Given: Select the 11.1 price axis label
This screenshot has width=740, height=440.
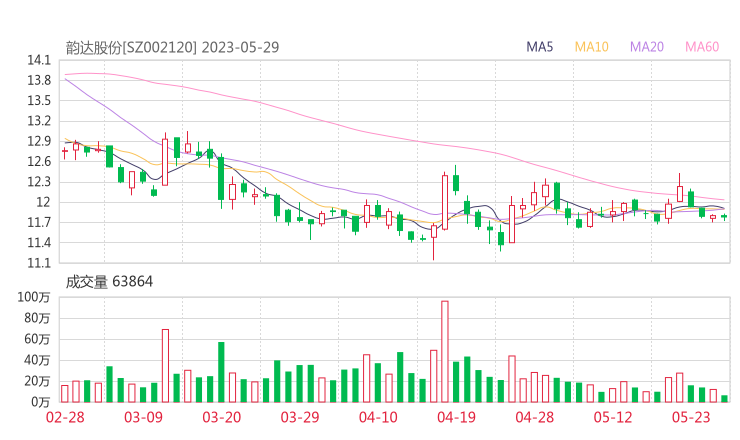Looking at the screenshot, I should point(39,263).
